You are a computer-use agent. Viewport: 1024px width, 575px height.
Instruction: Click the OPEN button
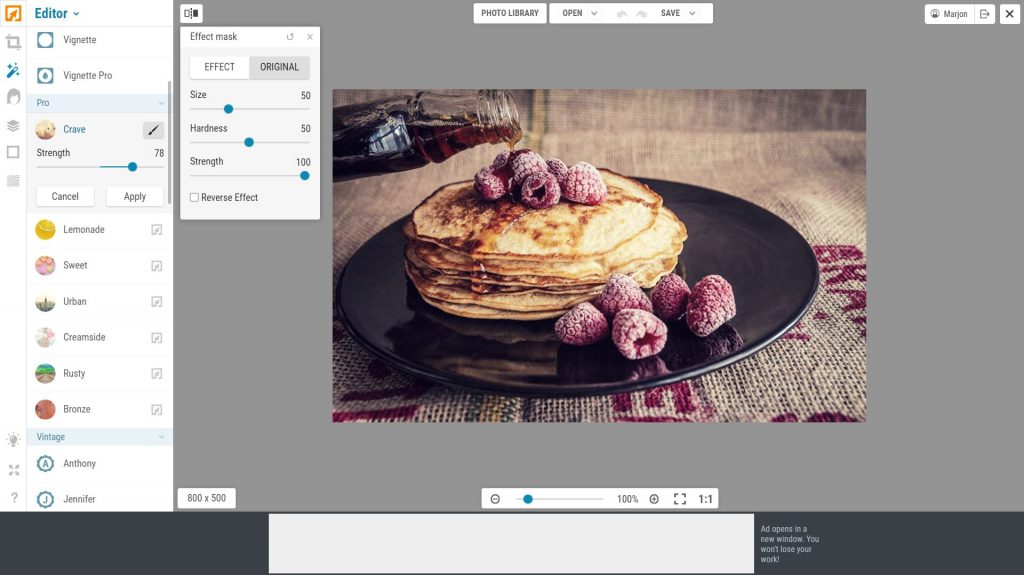571,13
